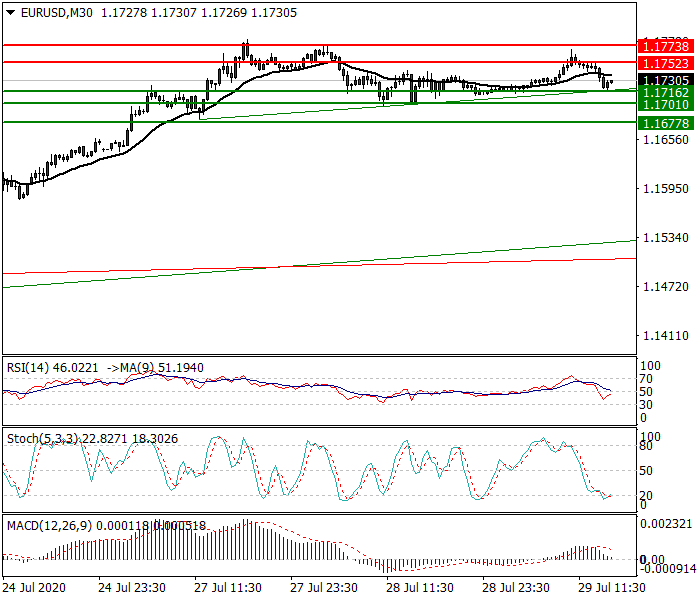Select the 1.17010 green support label
The width and height of the screenshot is (700, 600).
[666, 105]
